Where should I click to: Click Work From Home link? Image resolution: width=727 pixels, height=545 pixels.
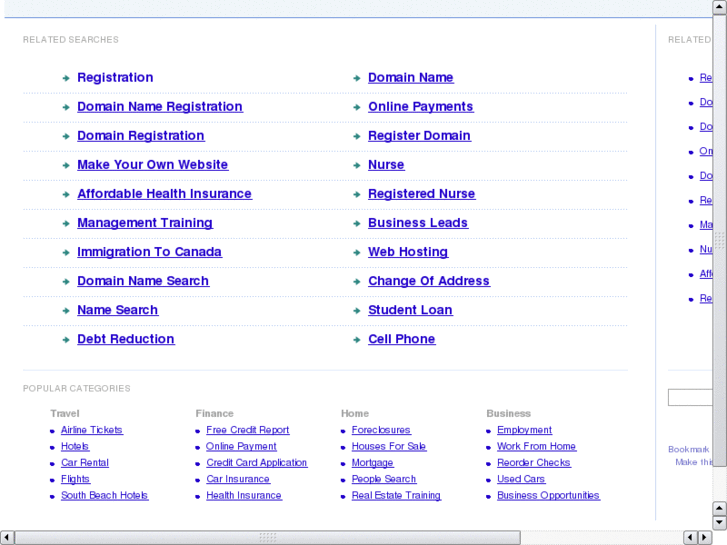(536, 446)
